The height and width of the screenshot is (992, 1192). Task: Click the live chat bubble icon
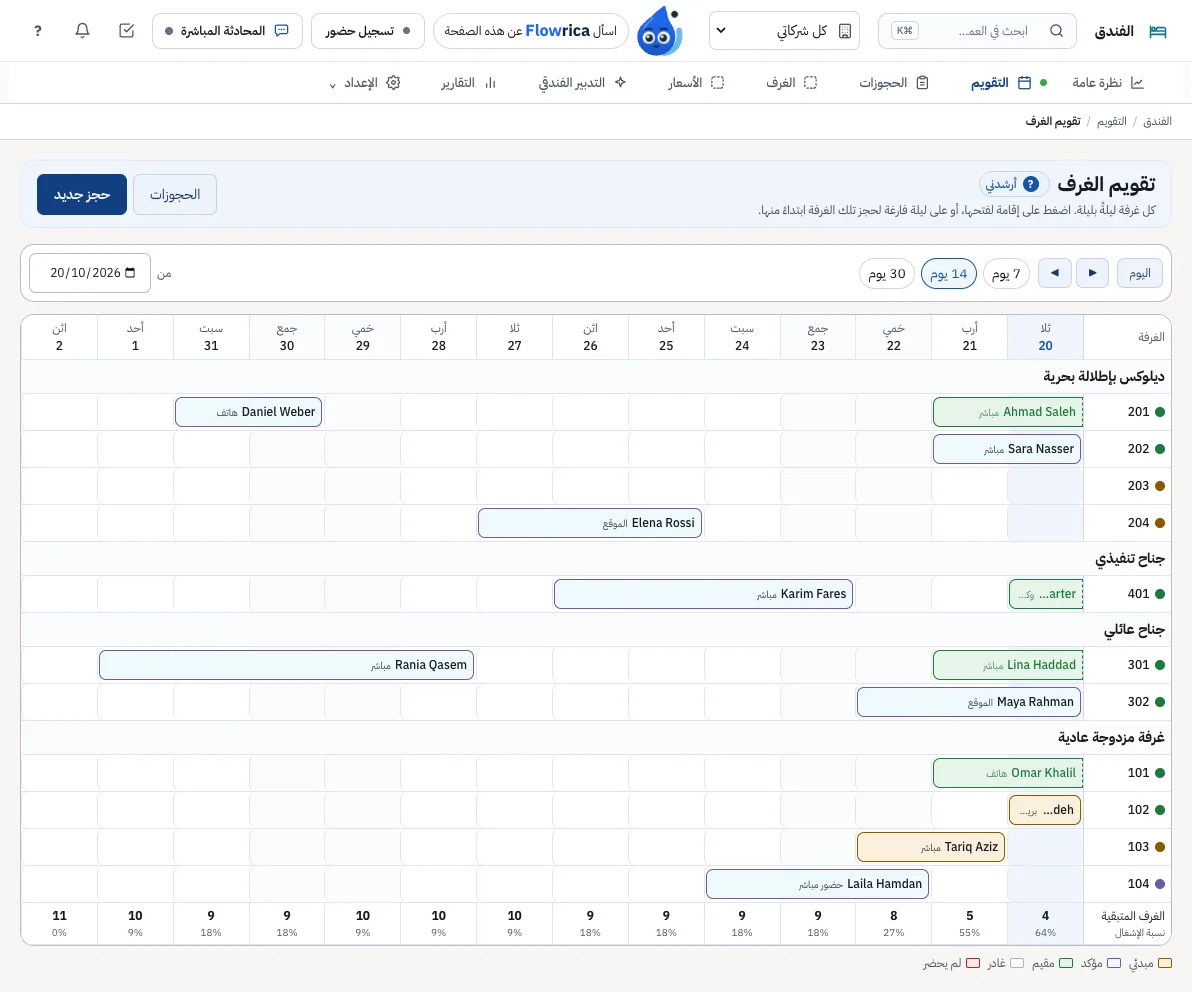(x=282, y=31)
